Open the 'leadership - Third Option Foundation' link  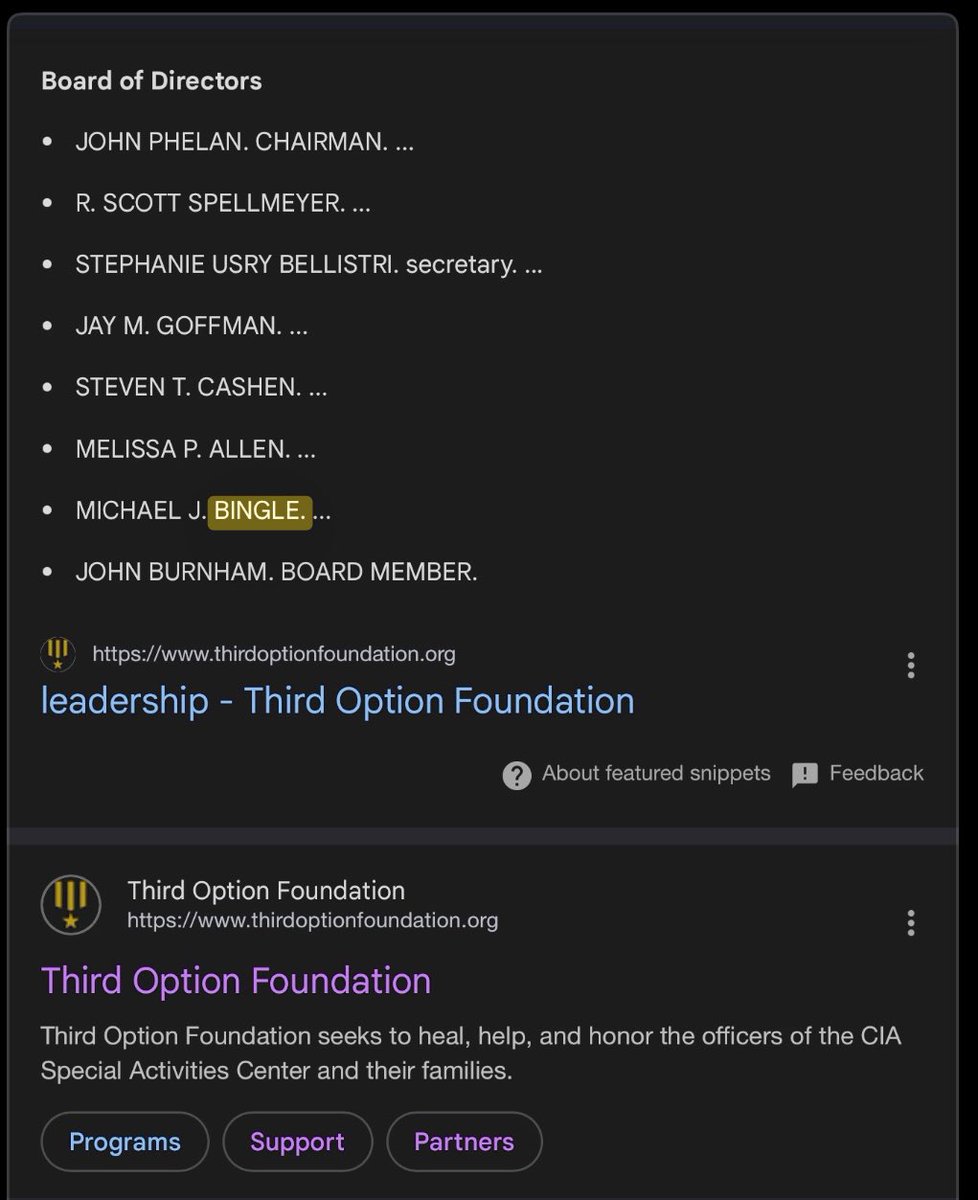pyautogui.click(x=337, y=701)
